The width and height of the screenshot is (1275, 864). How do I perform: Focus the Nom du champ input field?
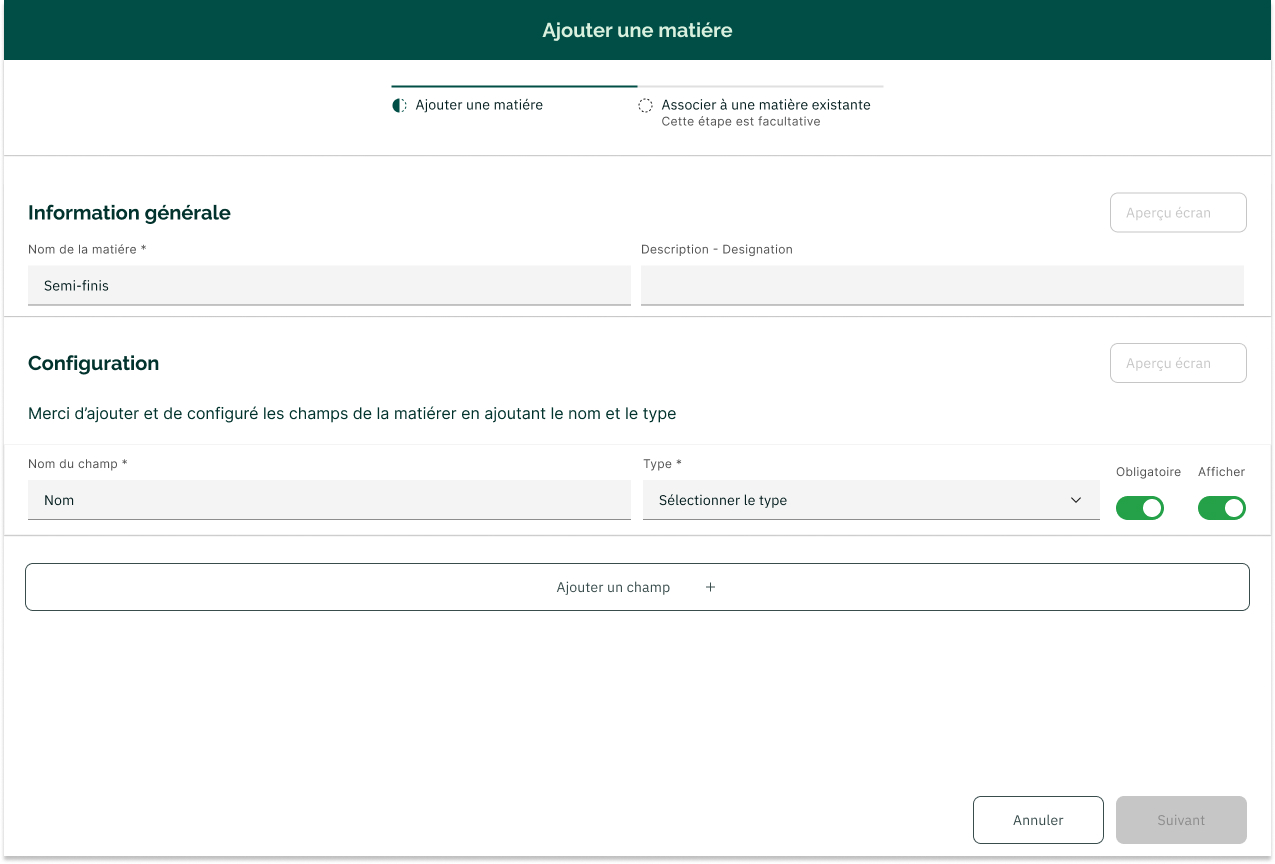[x=329, y=500]
